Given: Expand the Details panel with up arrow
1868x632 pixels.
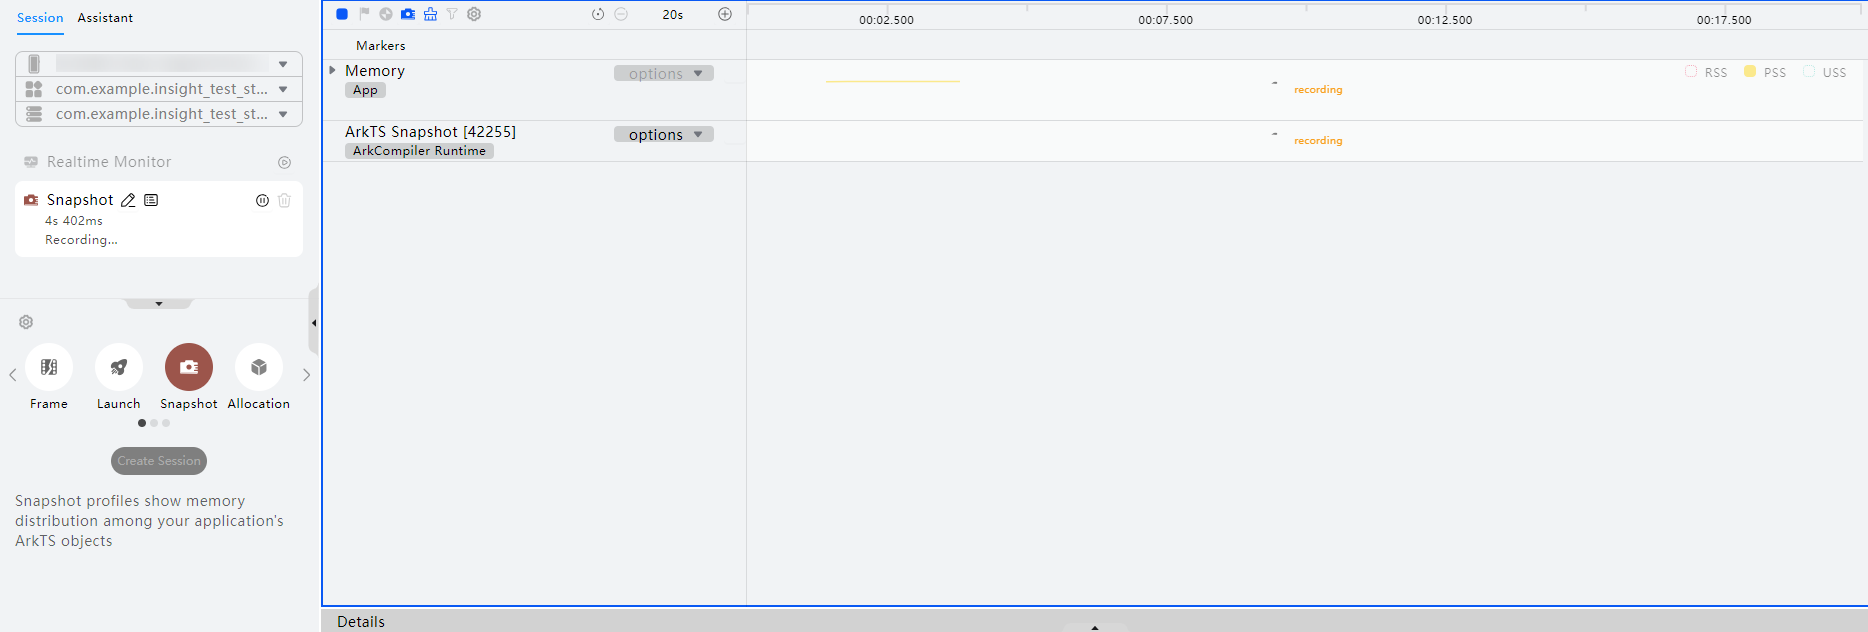Looking at the screenshot, I should [x=1095, y=627].
